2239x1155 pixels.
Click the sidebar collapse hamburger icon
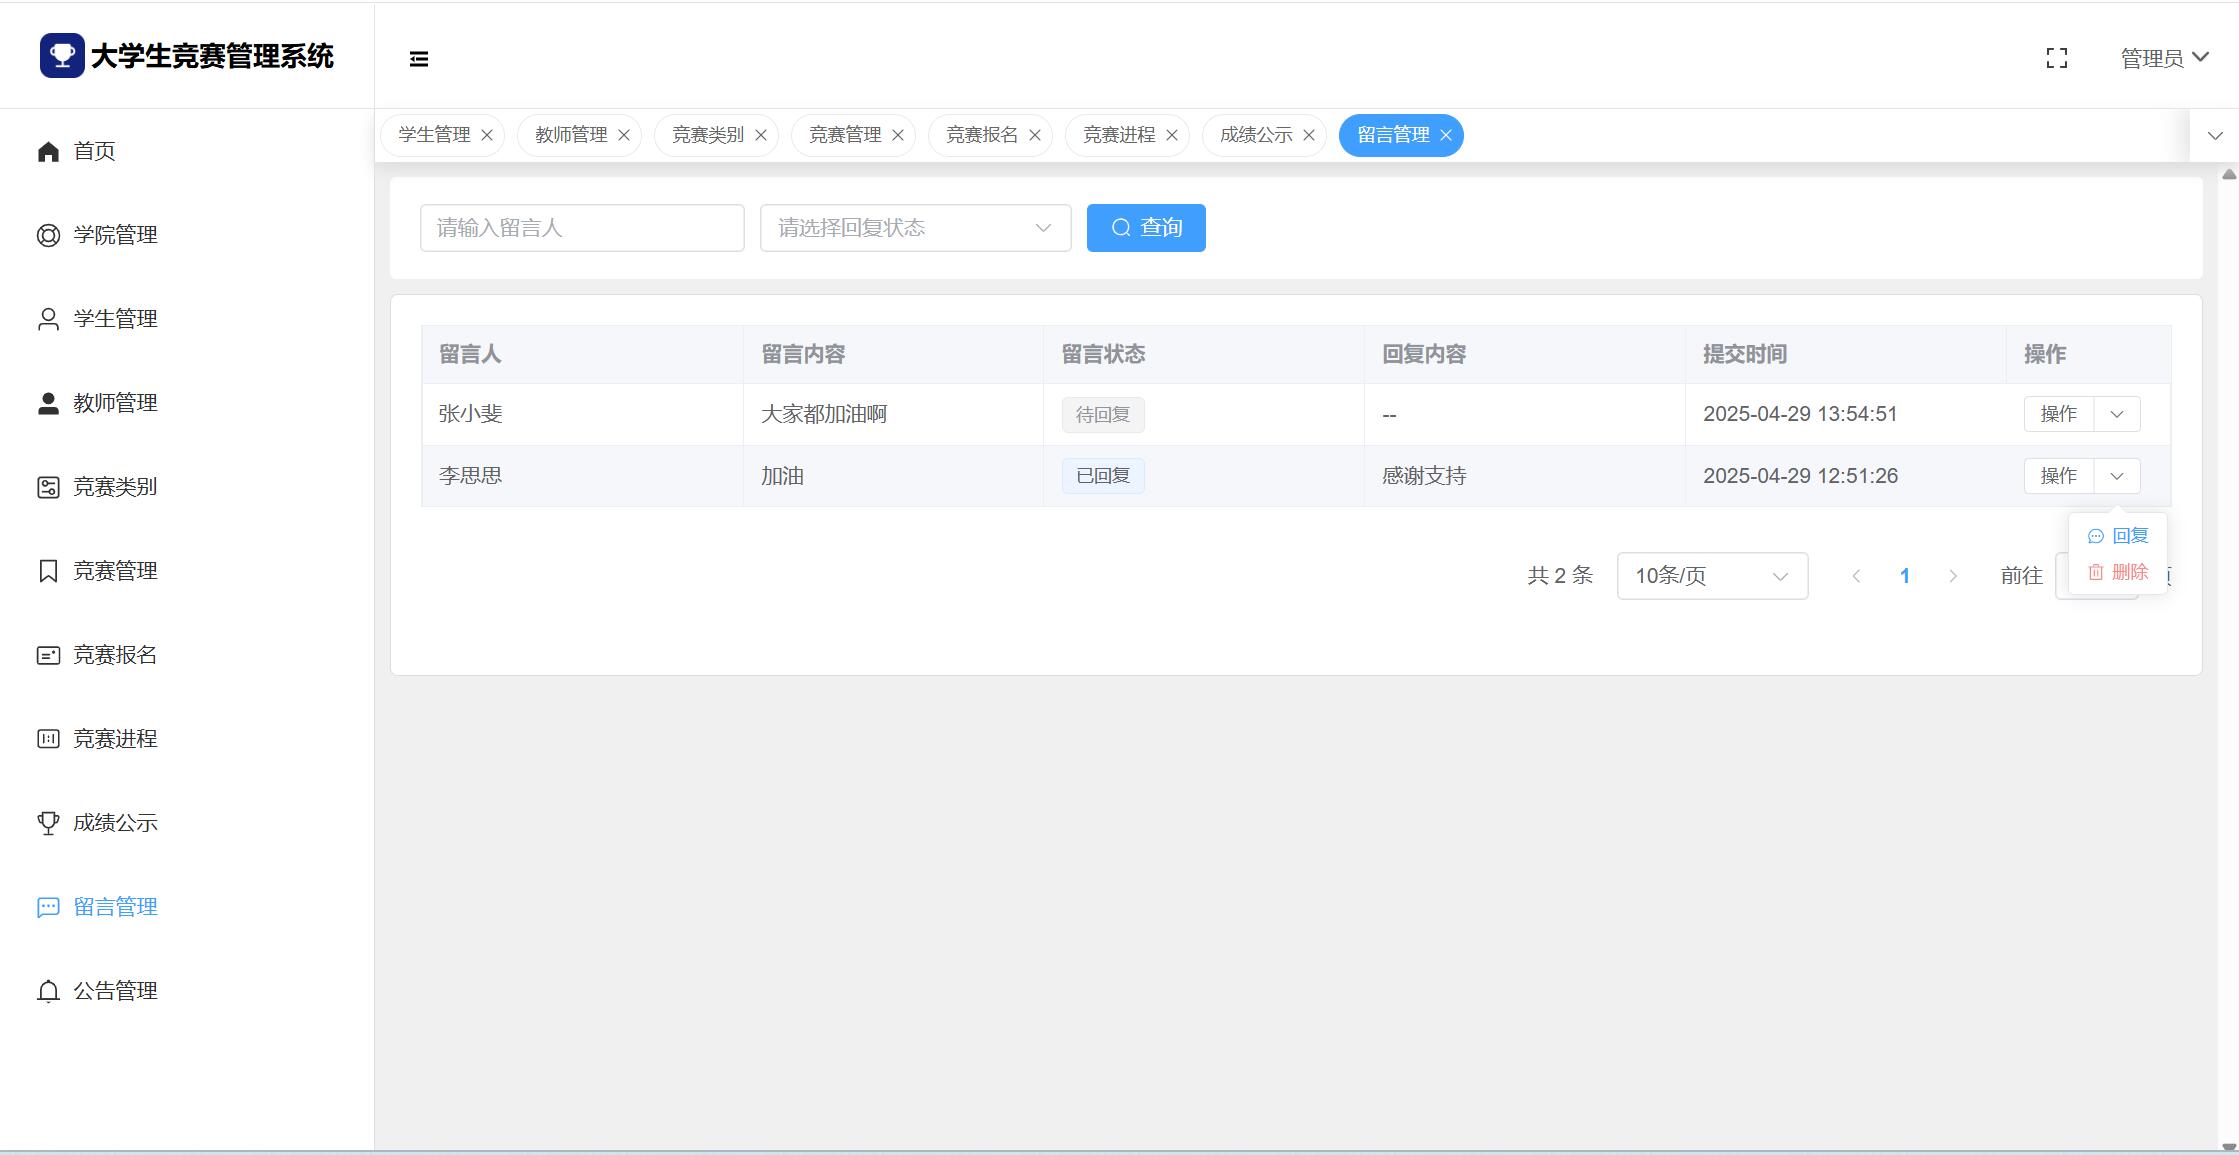click(419, 59)
